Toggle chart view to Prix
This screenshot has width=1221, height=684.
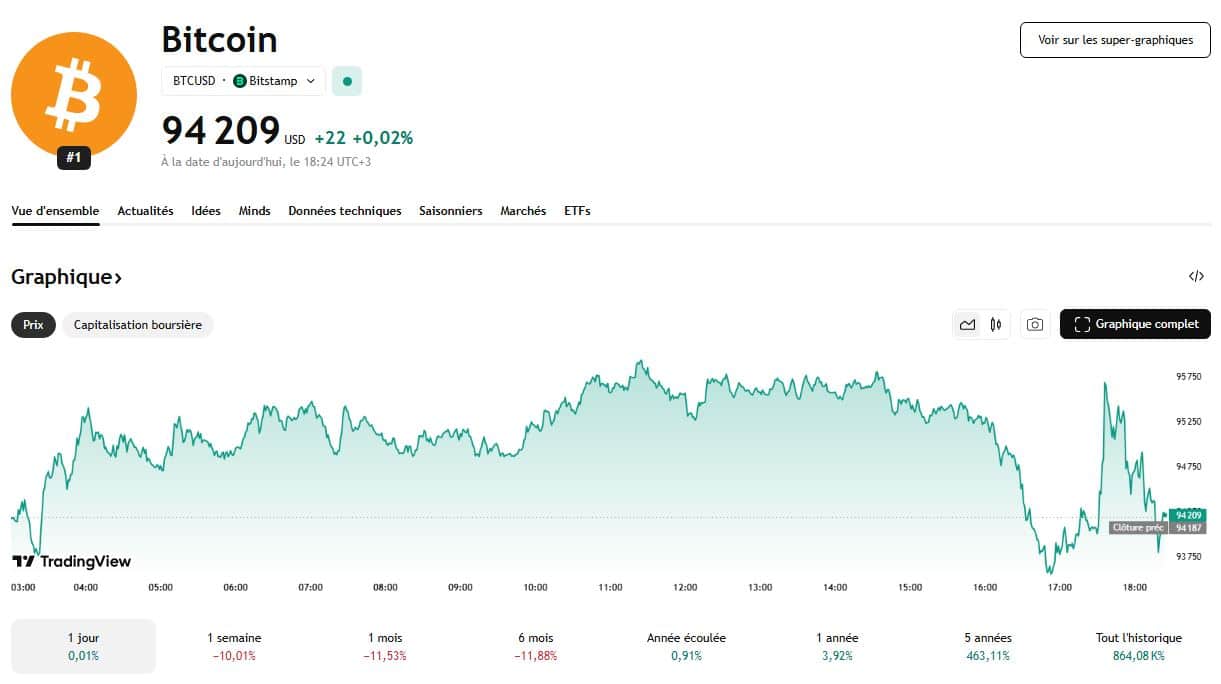(32, 324)
